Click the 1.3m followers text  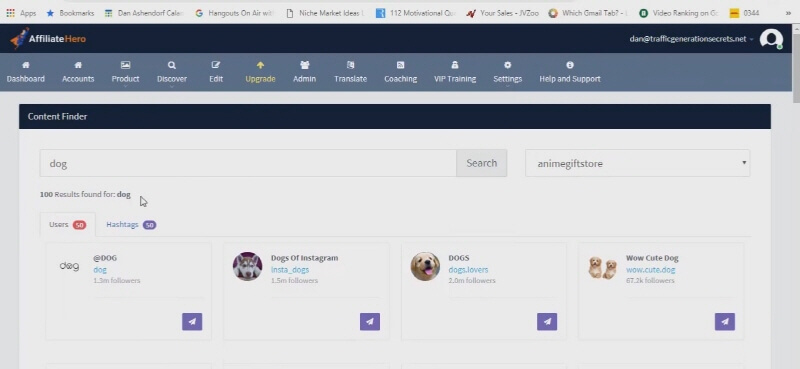point(116,280)
